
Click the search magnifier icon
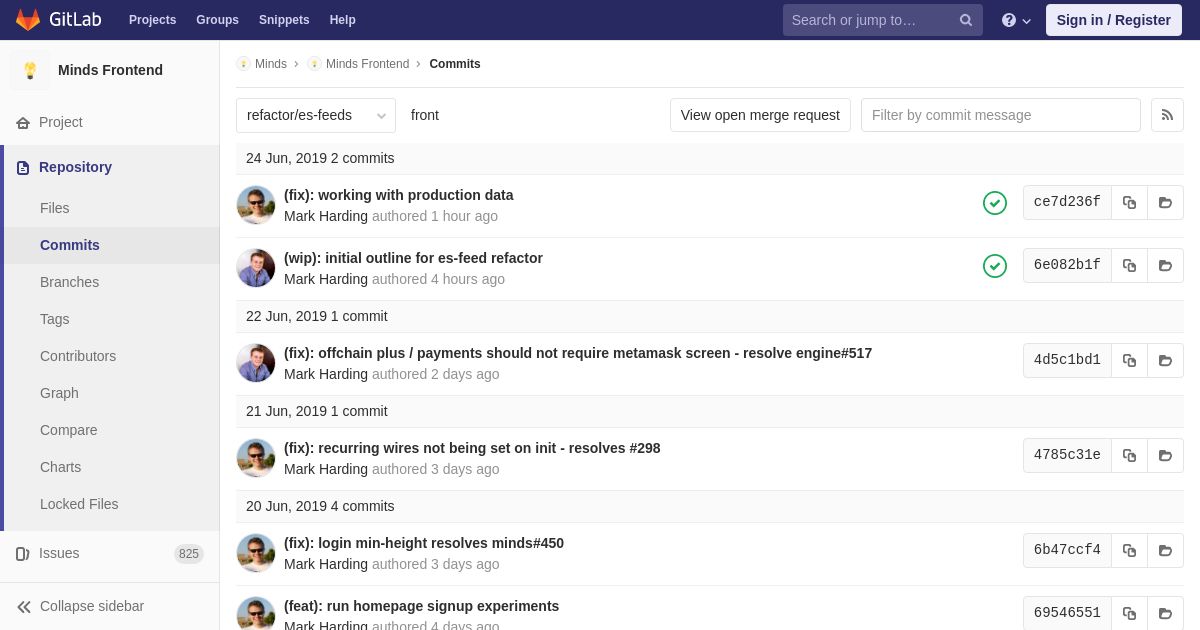[x=966, y=20]
